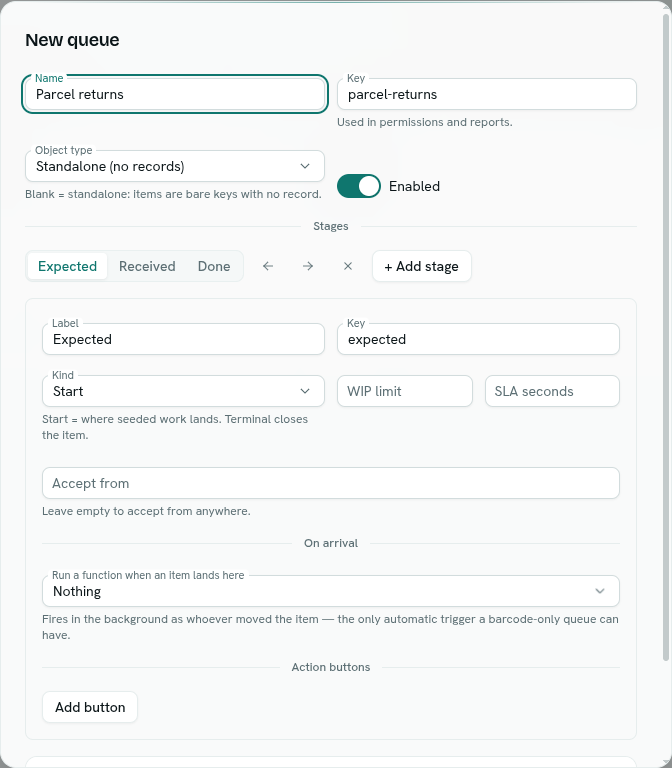This screenshot has height=768, width=672.
Task: Click the Add button button
Action: point(90,707)
